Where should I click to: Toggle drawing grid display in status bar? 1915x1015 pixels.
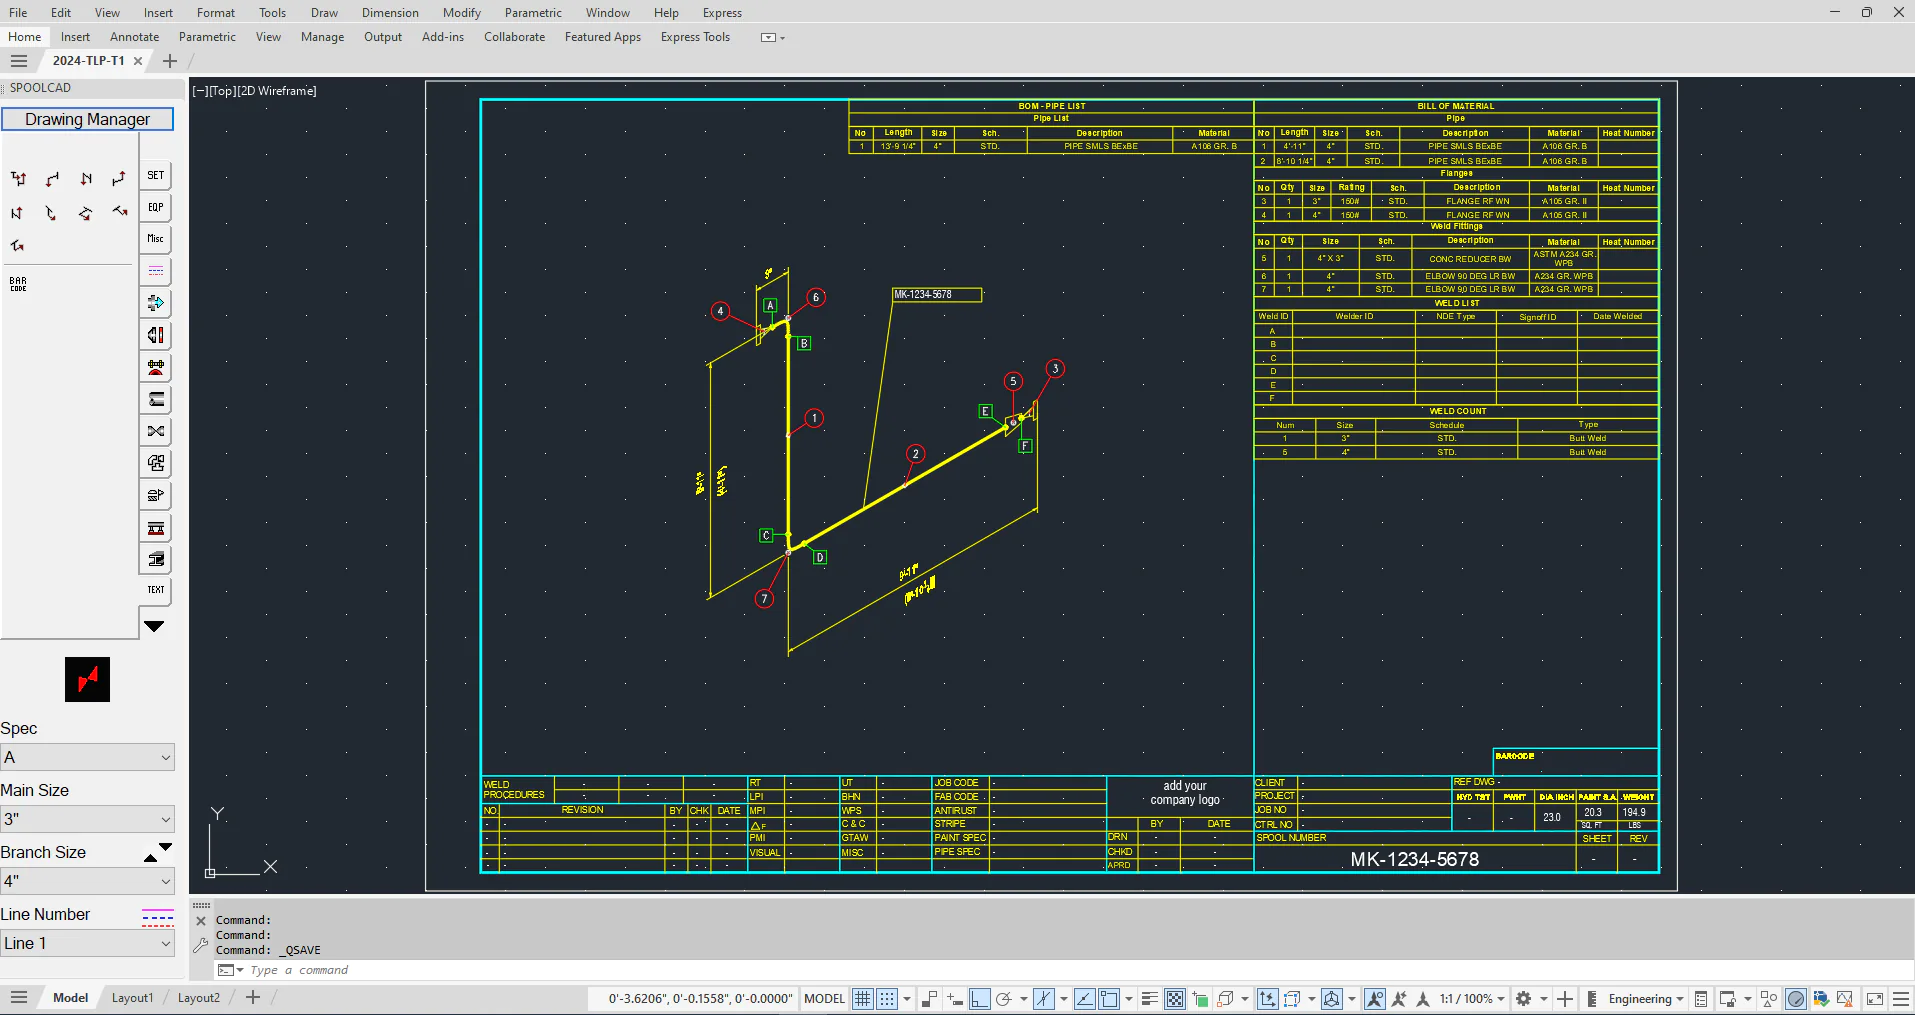(x=863, y=998)
